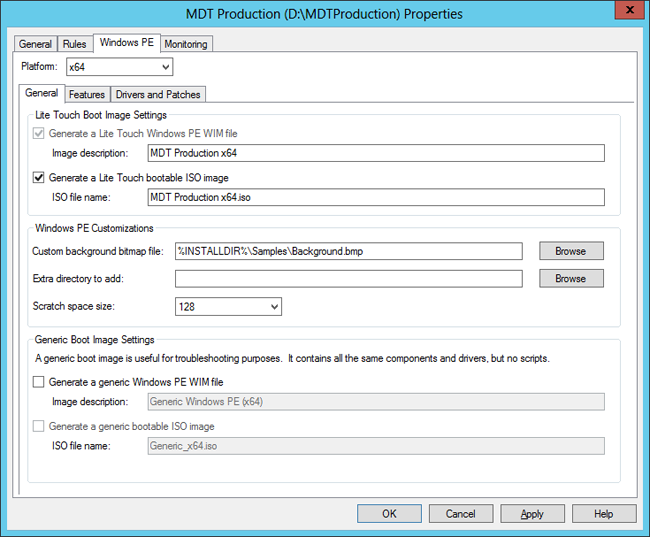The height and width of the screenshot is (537, 650).
Task: Click the Lite Touch ISO file name field
Action: coord(375,197)
